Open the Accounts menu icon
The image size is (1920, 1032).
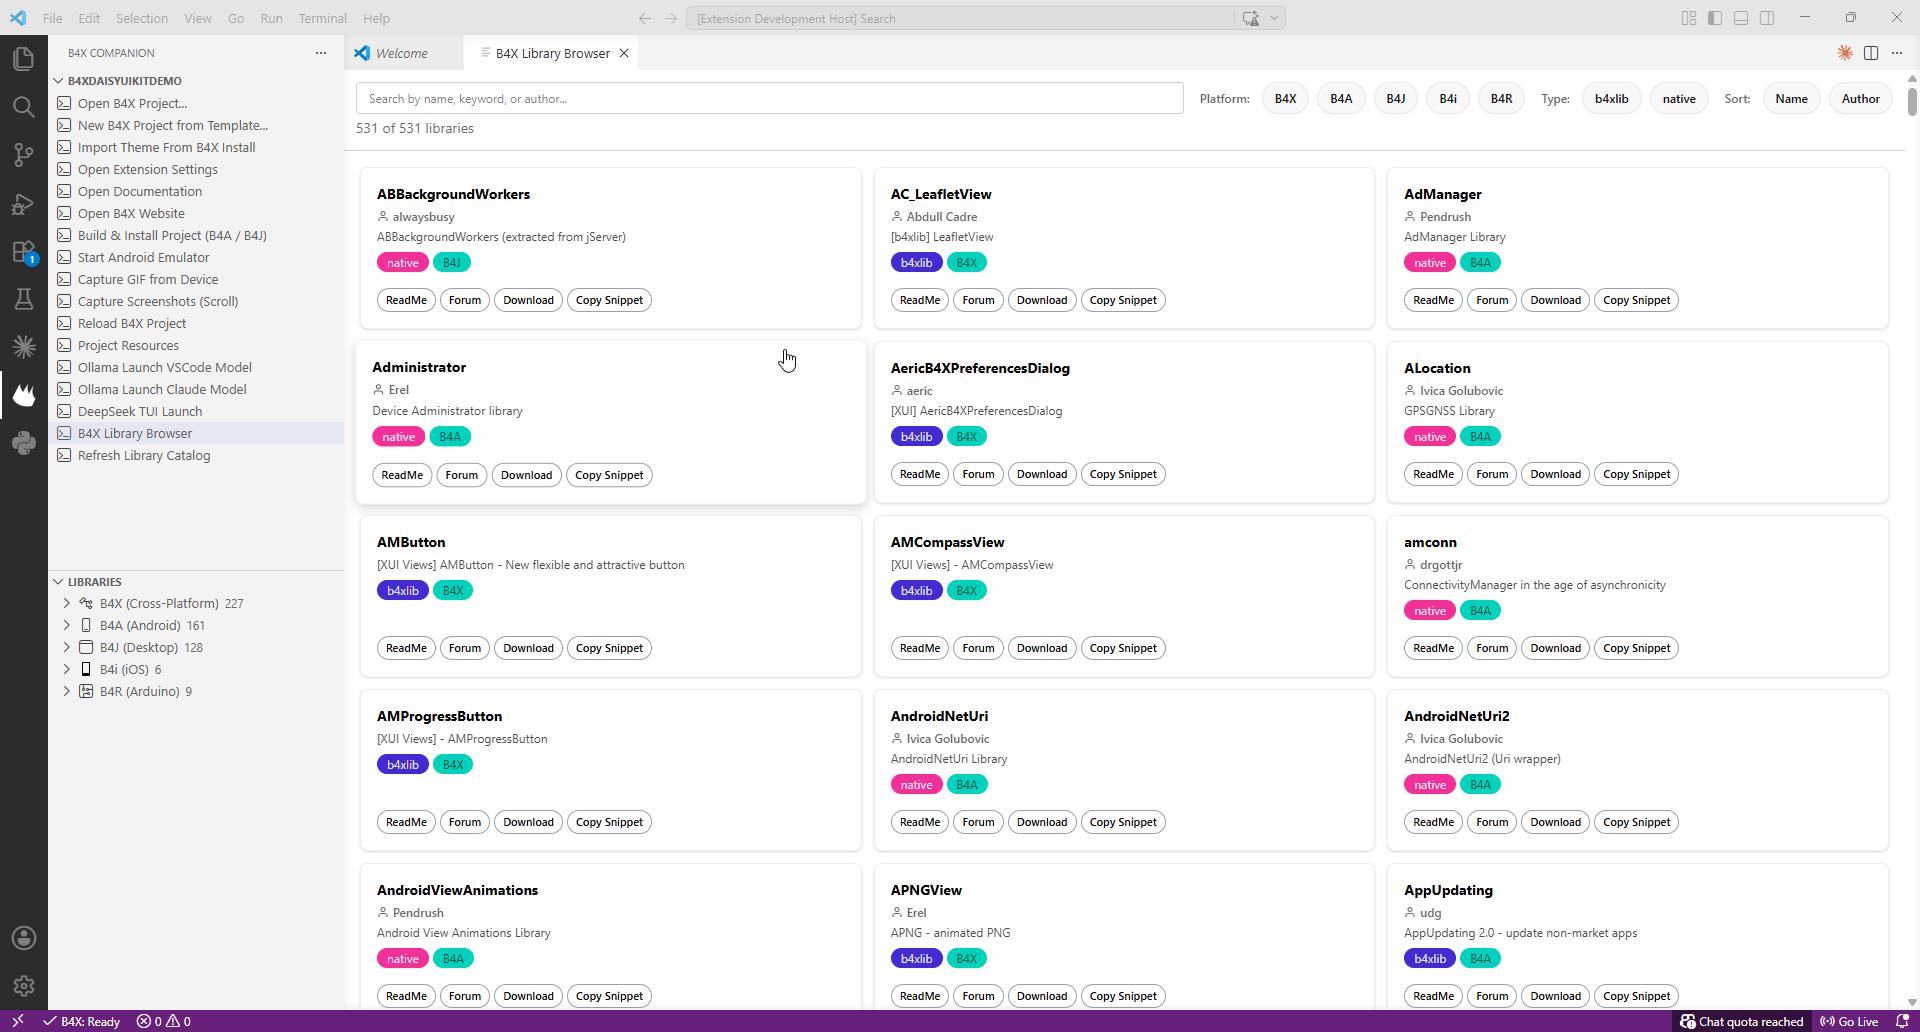pyautogui.click(x=24, y=938)
